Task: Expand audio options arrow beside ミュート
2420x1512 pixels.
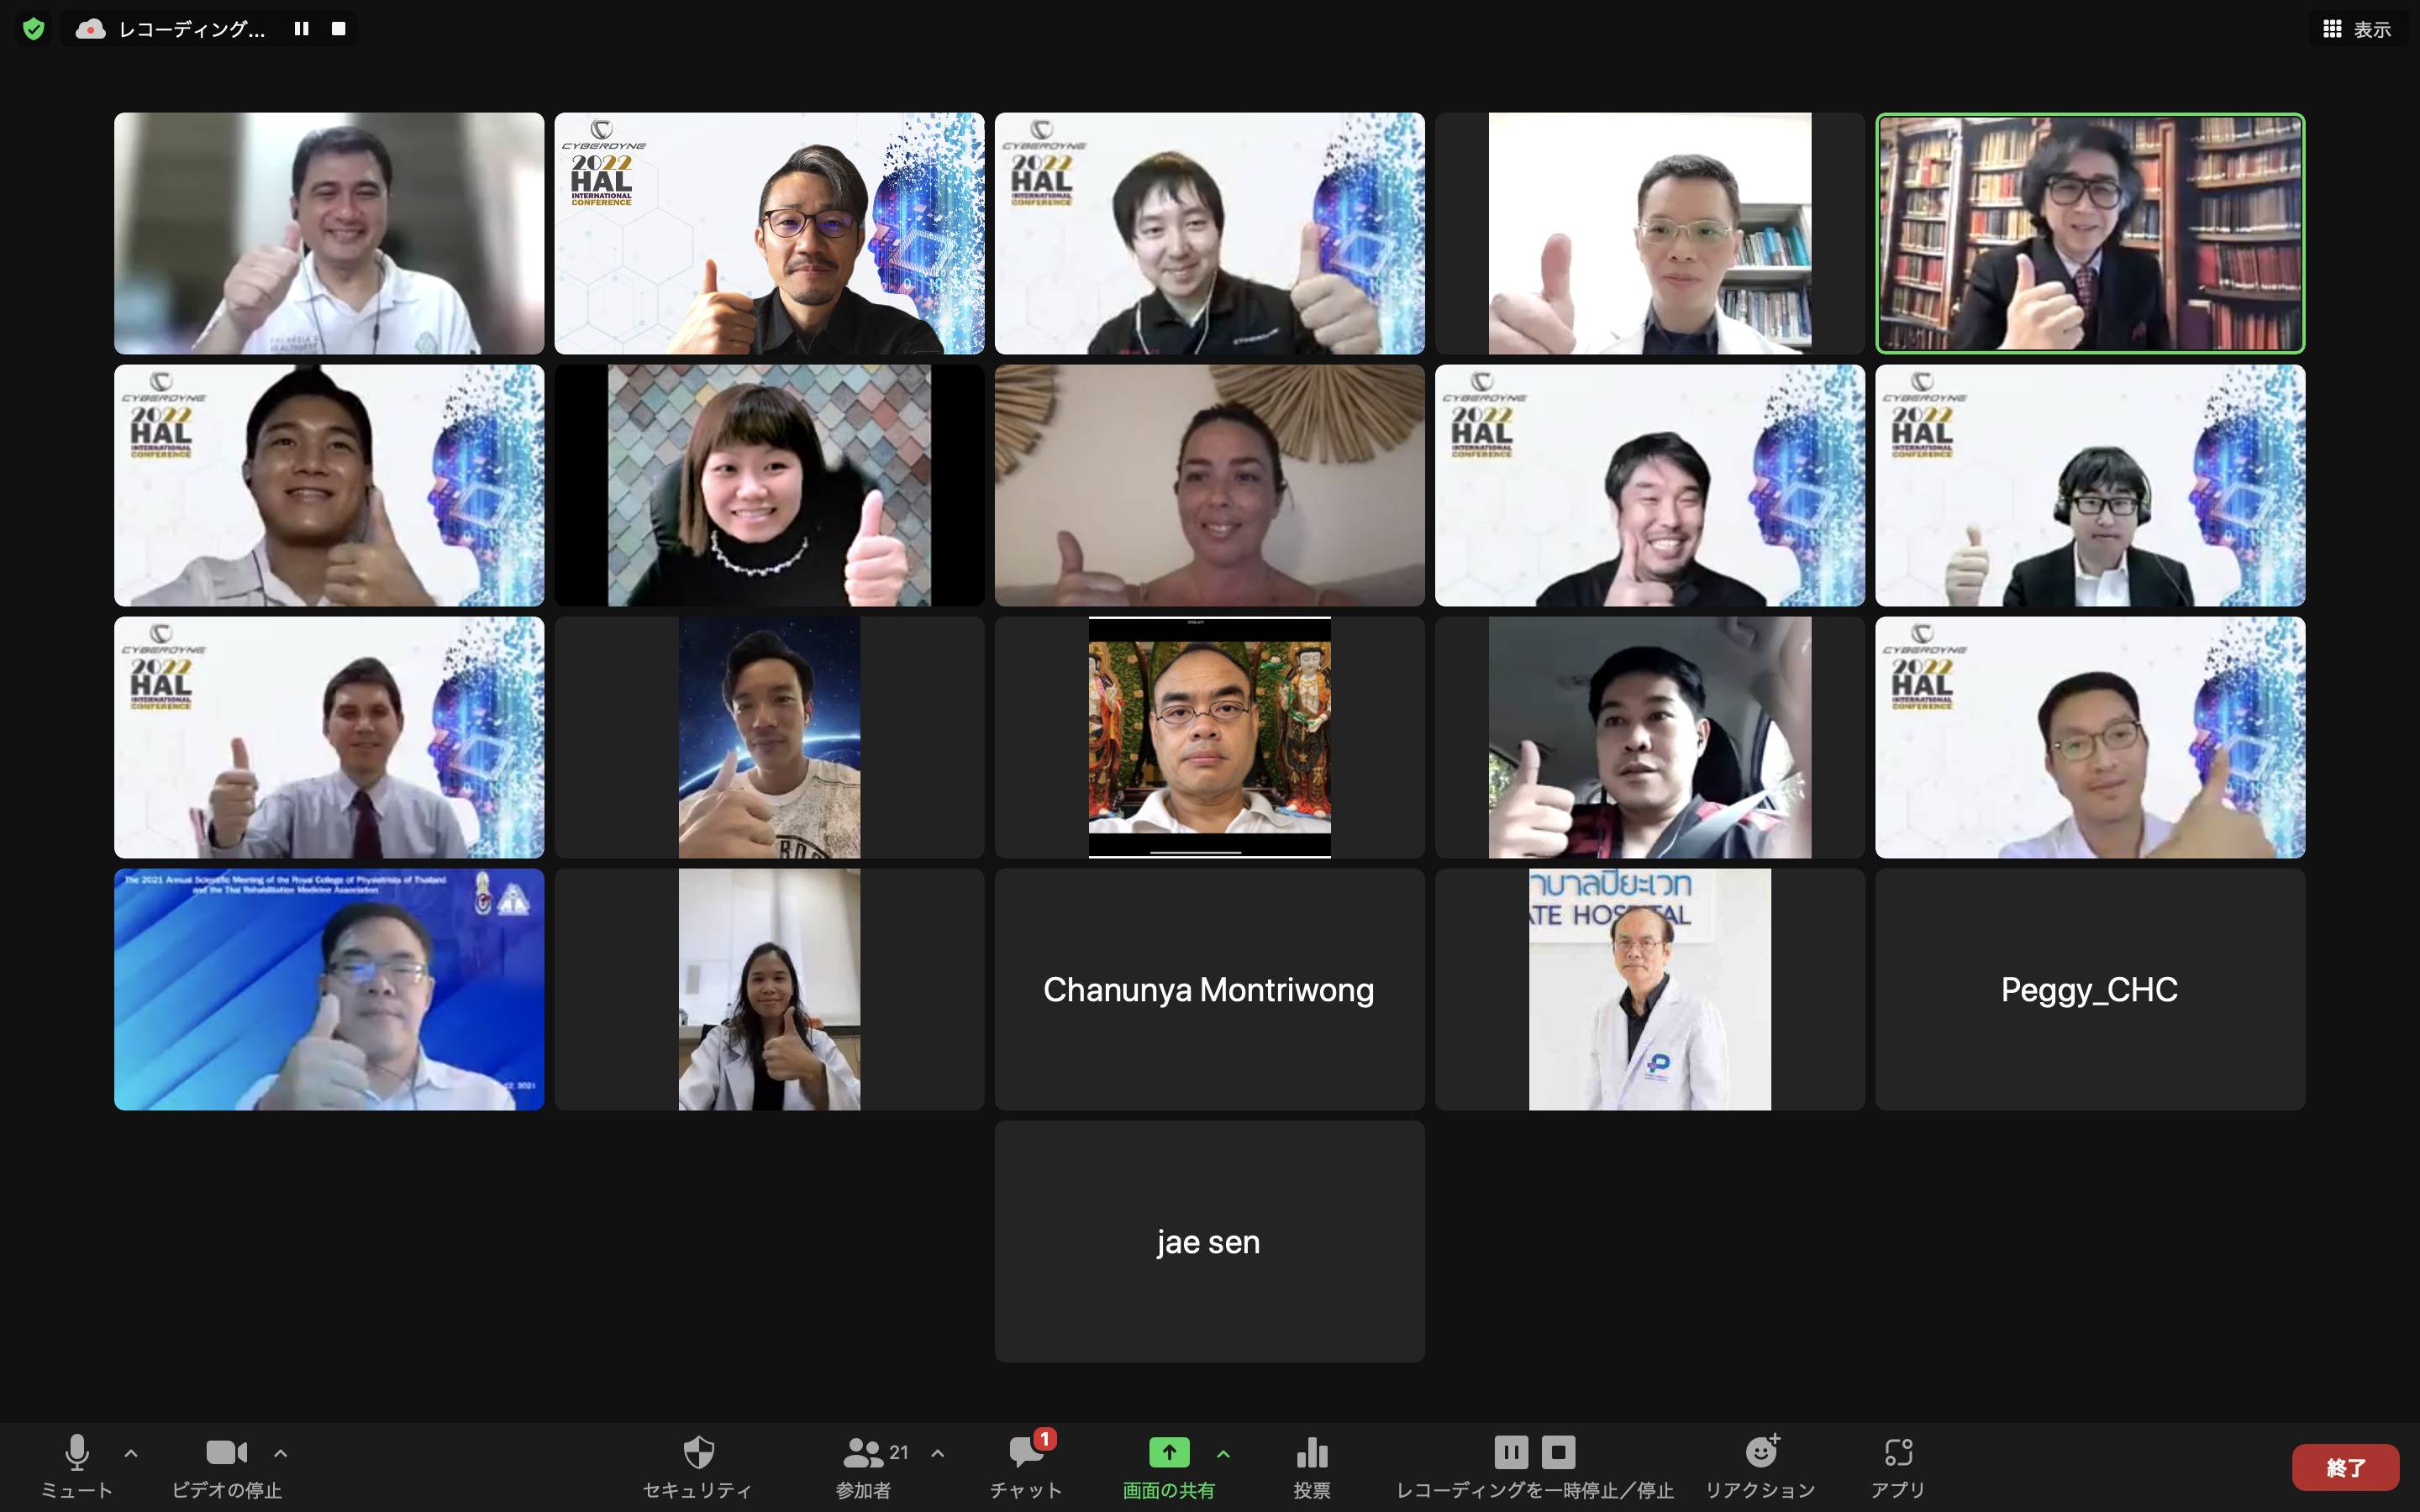Action: tap(131, 1453)
